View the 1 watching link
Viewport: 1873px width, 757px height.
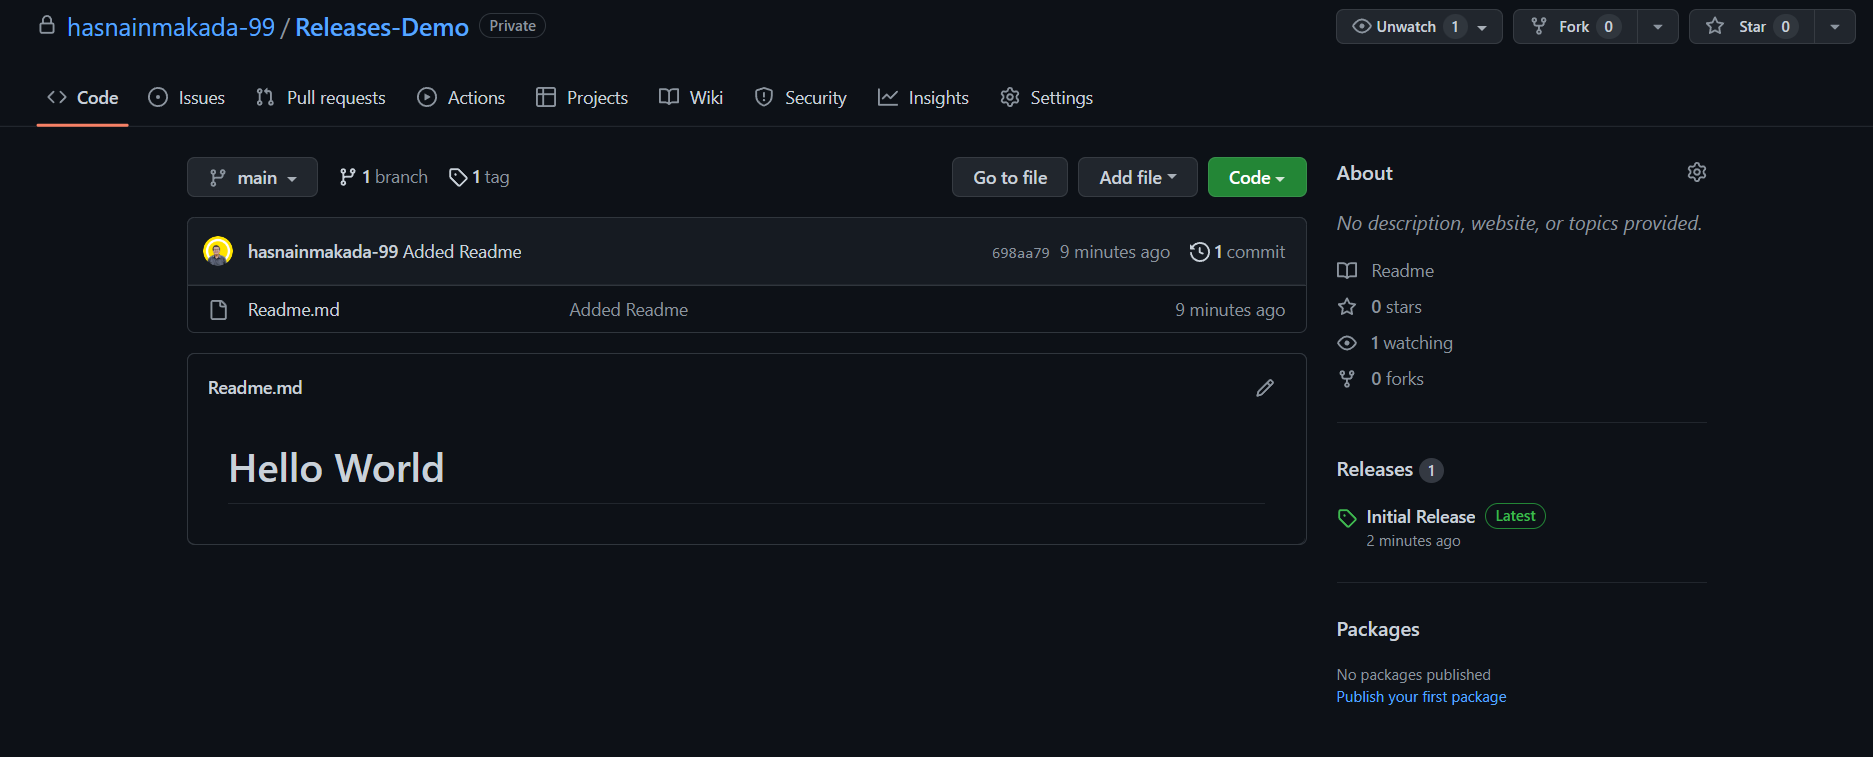[x=1412, y=343]
